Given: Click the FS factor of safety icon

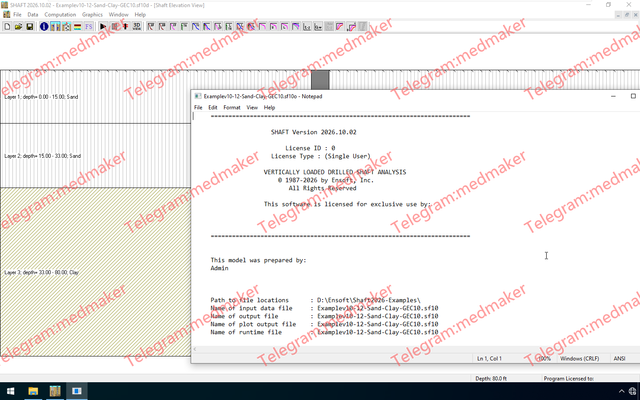Looking at the screenshot, I should 89,27.
